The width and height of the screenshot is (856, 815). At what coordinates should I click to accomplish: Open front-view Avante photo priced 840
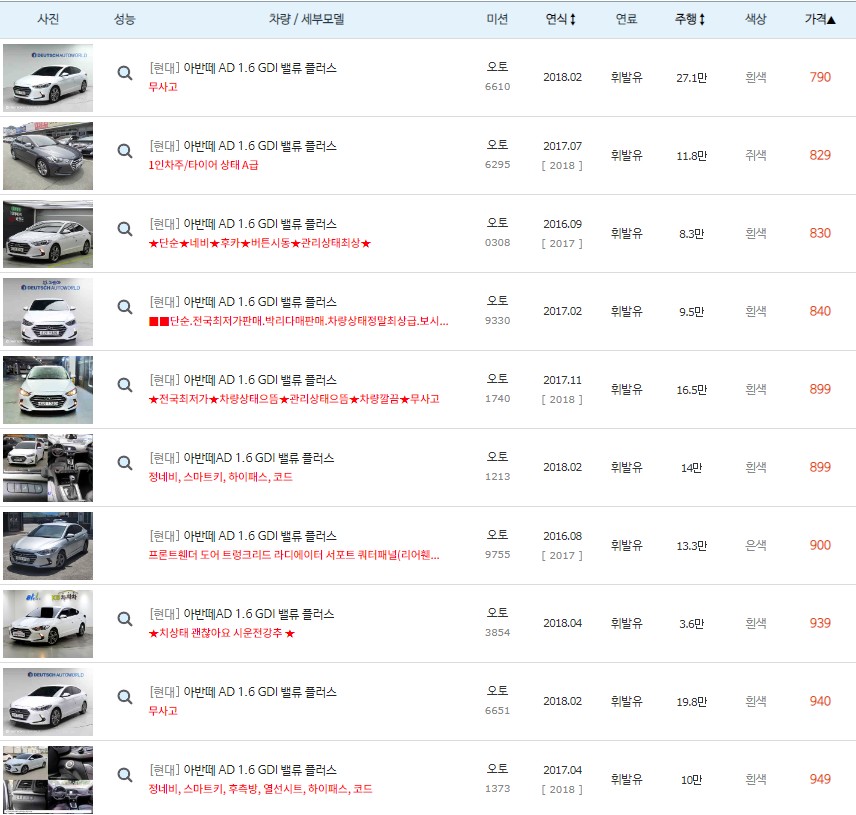coord(48,312)
